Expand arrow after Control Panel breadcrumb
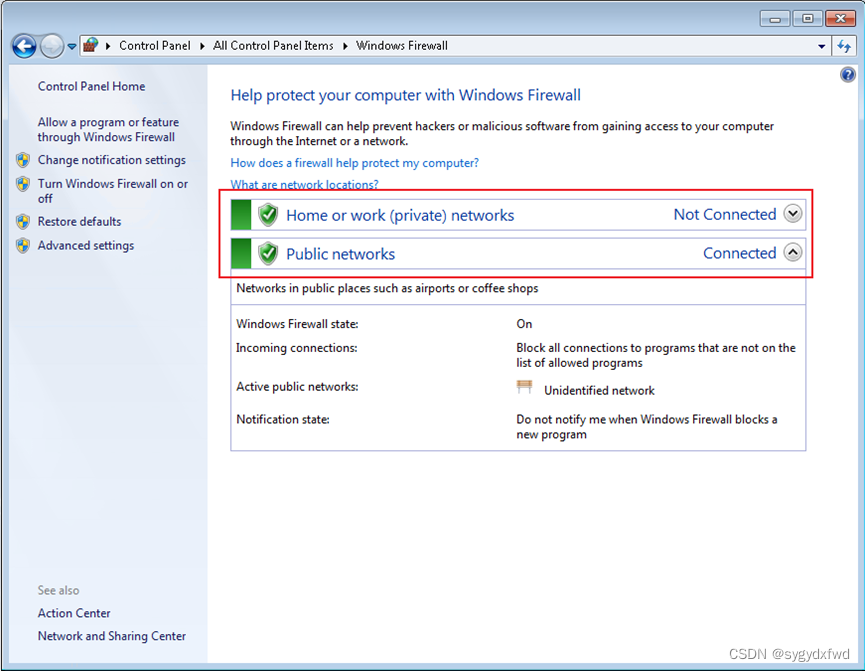 point(202,46)
